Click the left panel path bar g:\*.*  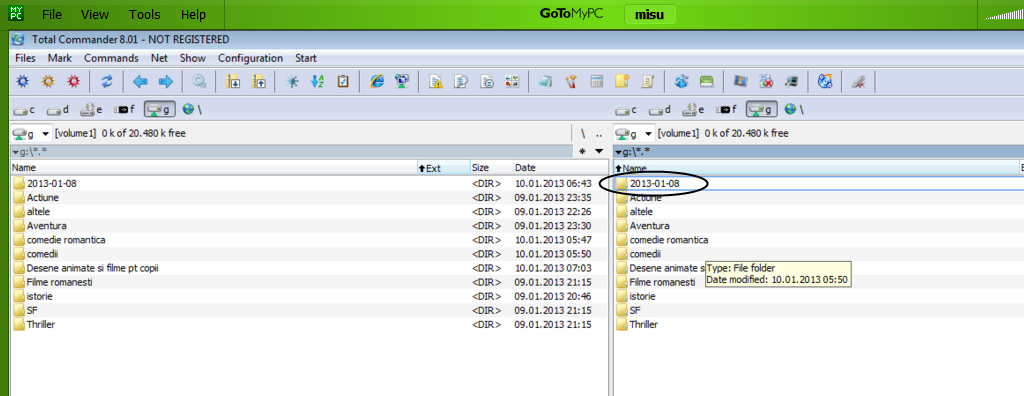(293, 152)
